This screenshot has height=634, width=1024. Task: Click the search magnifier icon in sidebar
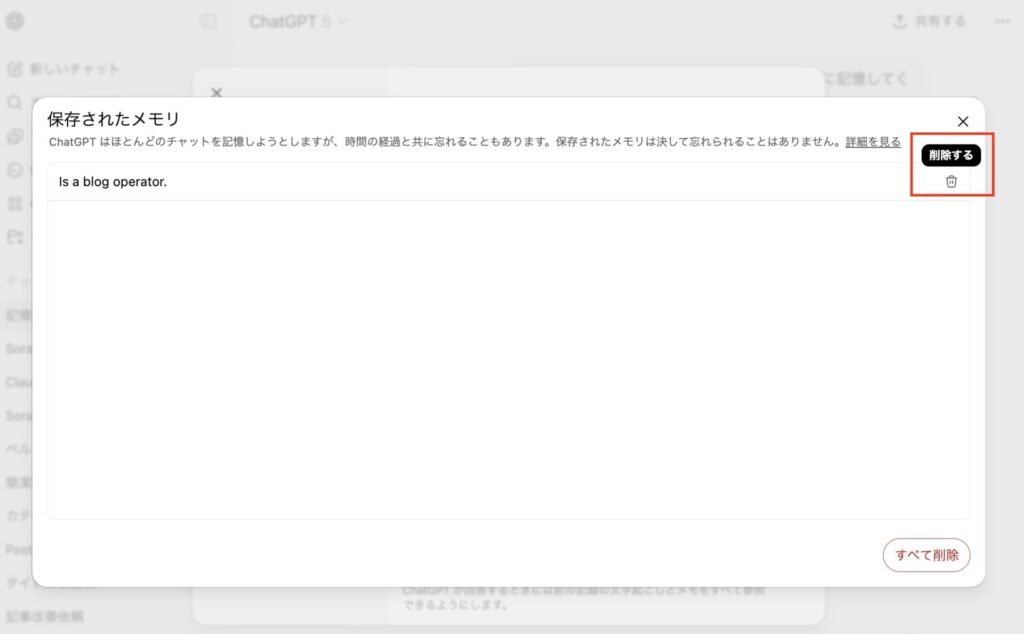[x=14, y=103]
